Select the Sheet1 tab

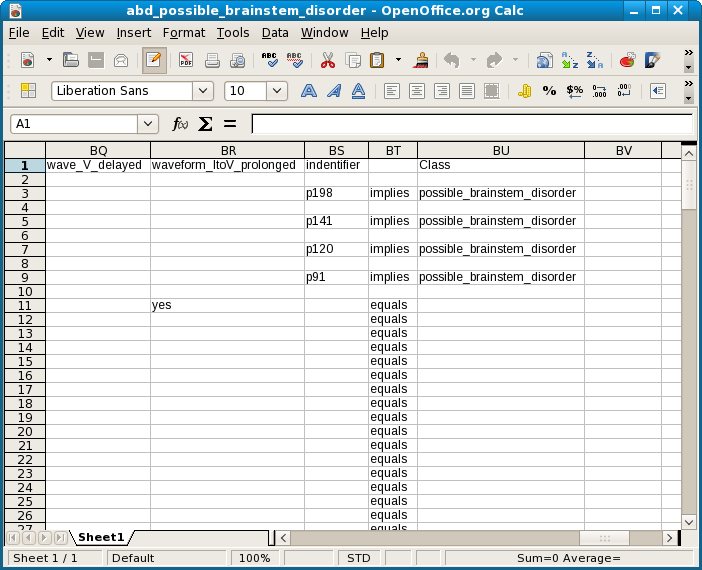click(100, 537)
